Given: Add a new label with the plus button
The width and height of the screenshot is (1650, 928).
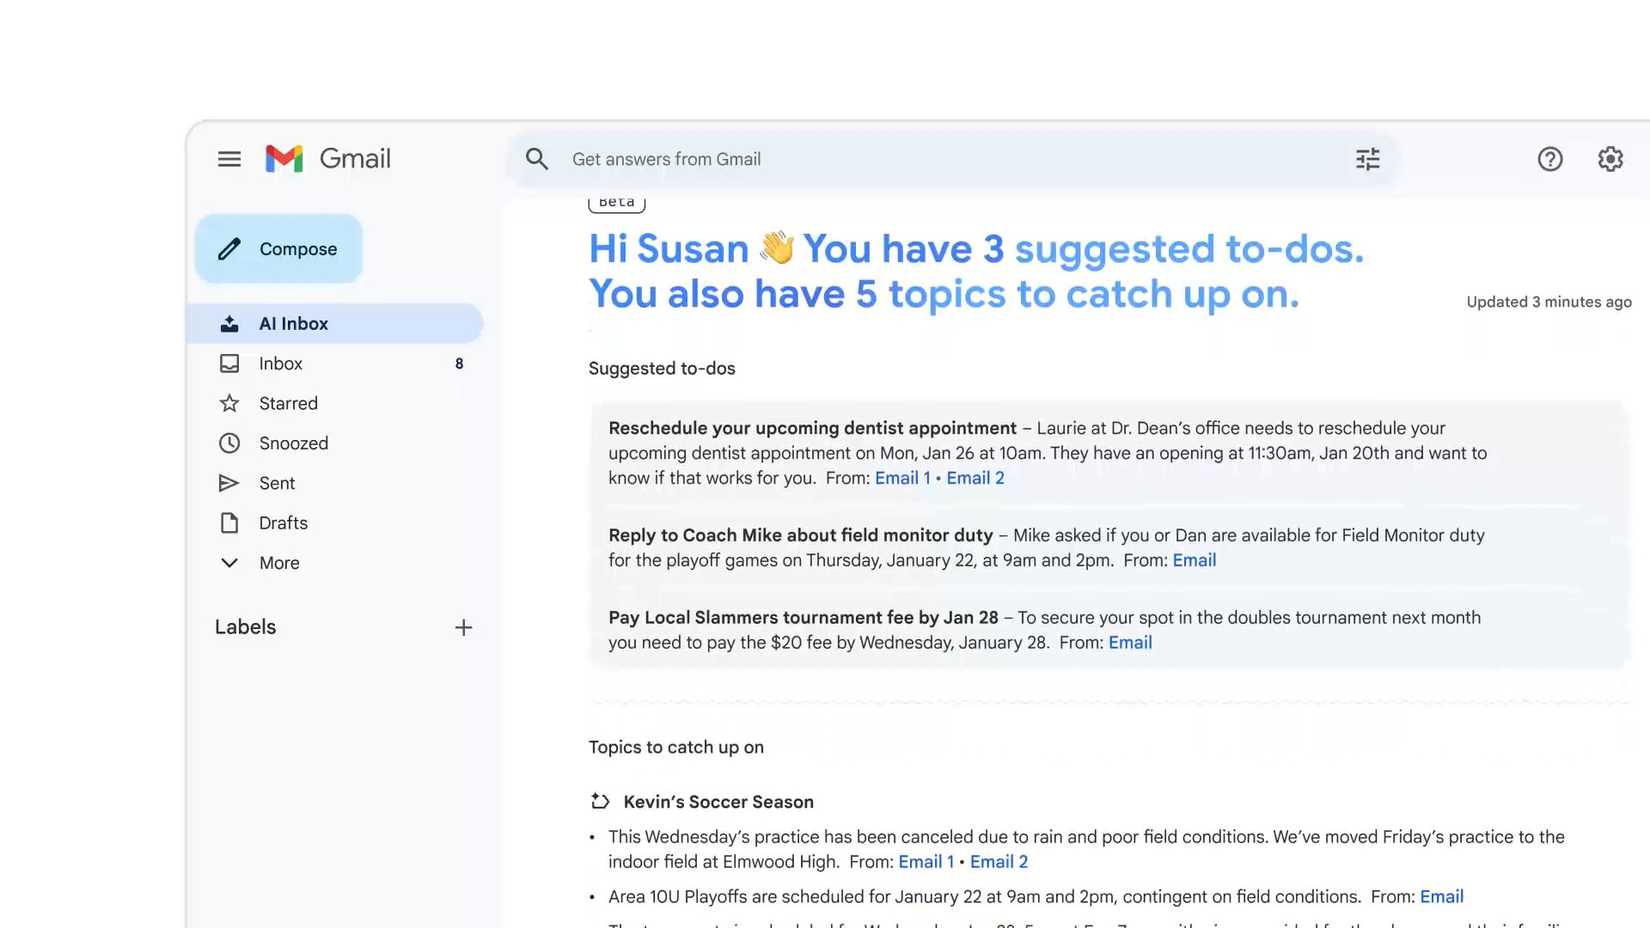Looking at the screenshot, I should pyautogui.click(x=463, y=627).
